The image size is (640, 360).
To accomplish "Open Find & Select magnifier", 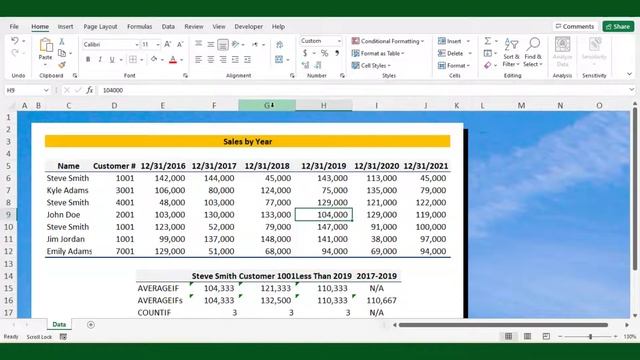I will tap(533, 52).
